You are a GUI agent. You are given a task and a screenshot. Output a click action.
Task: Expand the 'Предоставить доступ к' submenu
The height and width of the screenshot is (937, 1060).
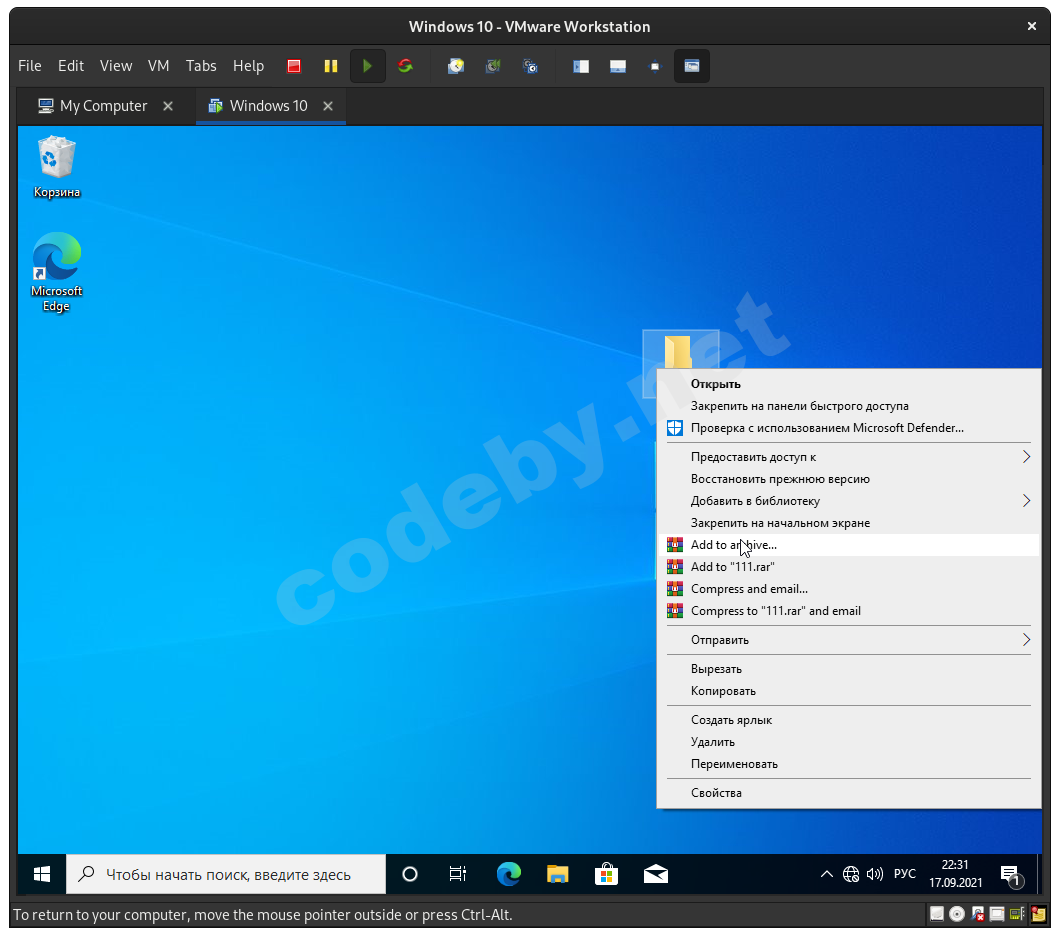coord(849,457)
